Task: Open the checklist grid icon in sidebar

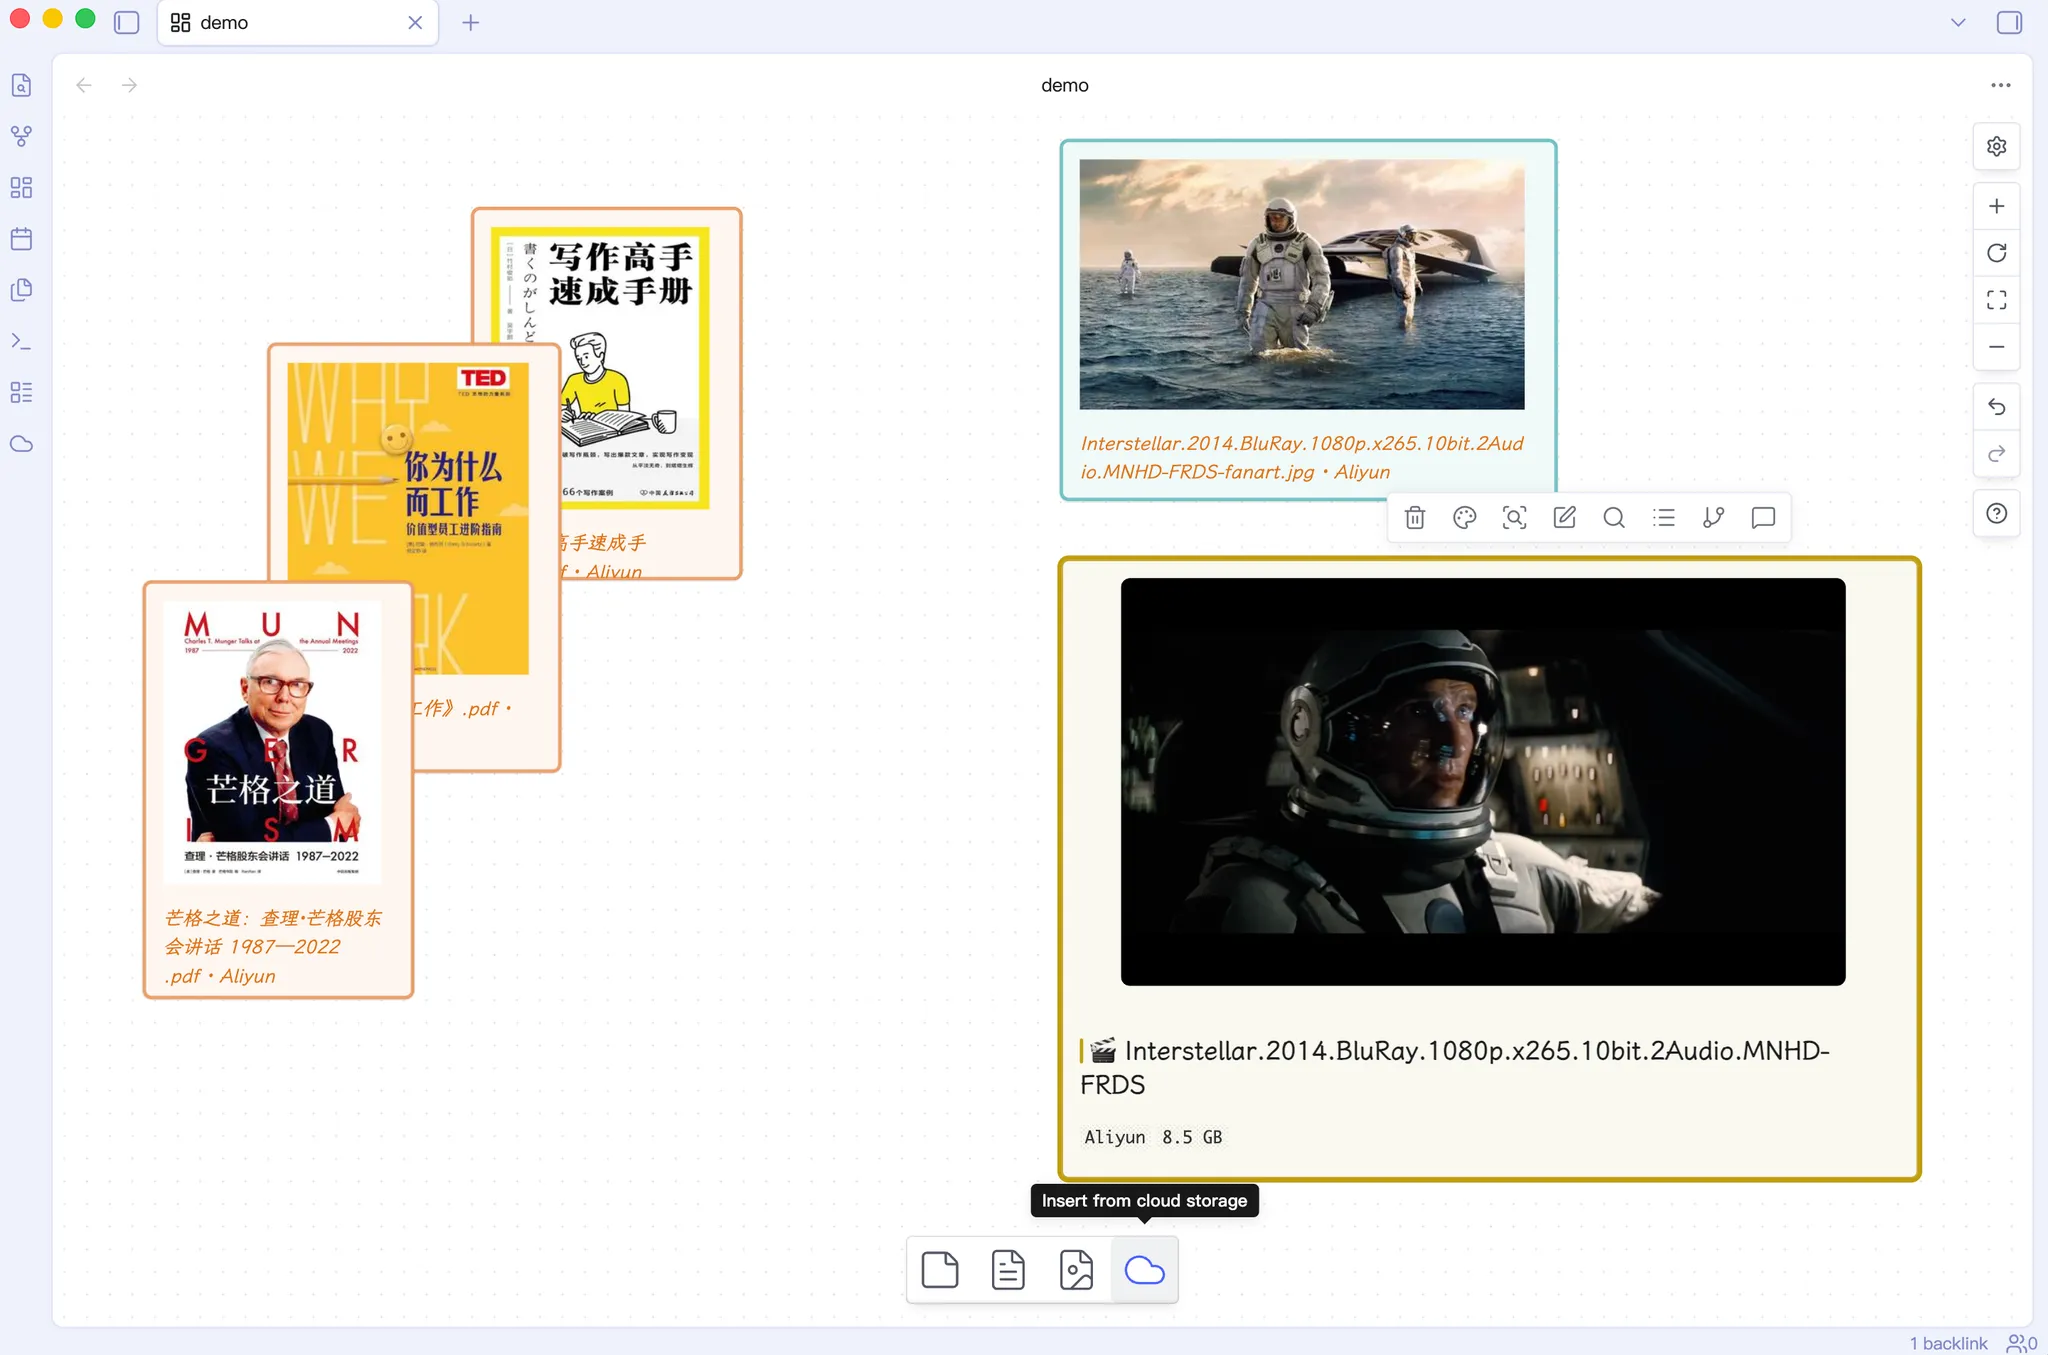Action: pyautogui.click(x=21, y=392)
